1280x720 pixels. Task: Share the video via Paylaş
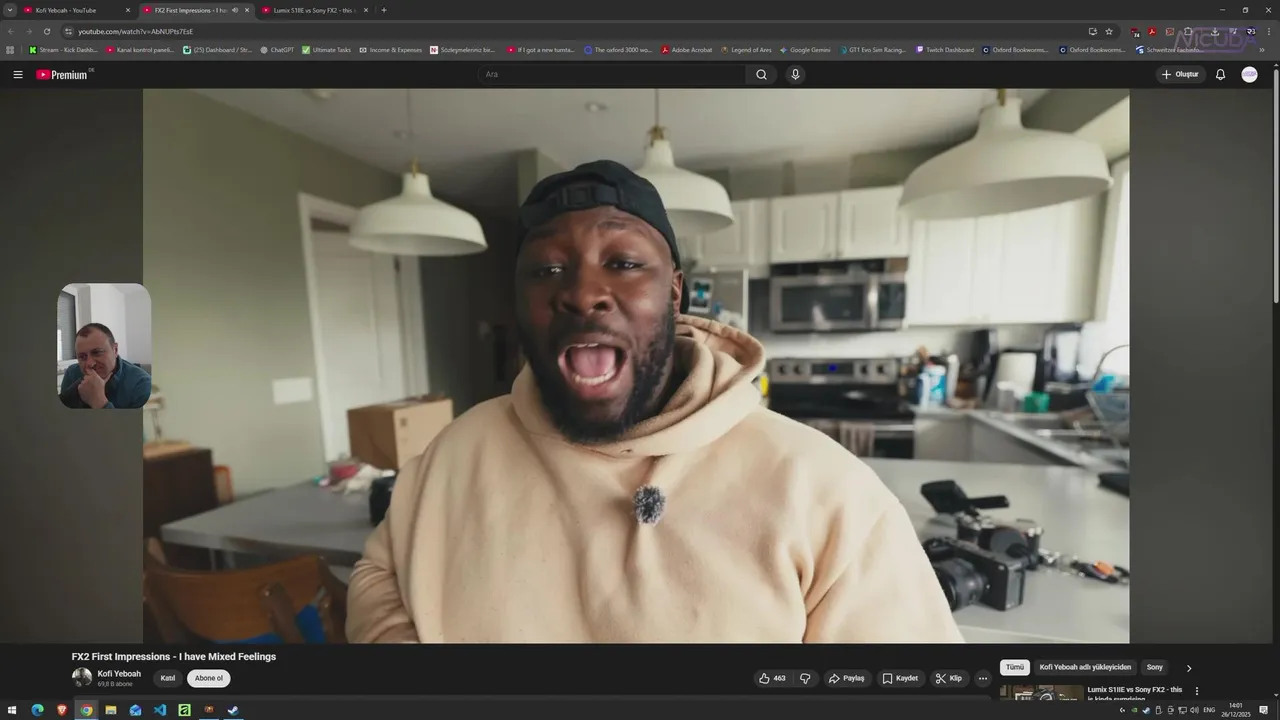click(x=846, y=678)
